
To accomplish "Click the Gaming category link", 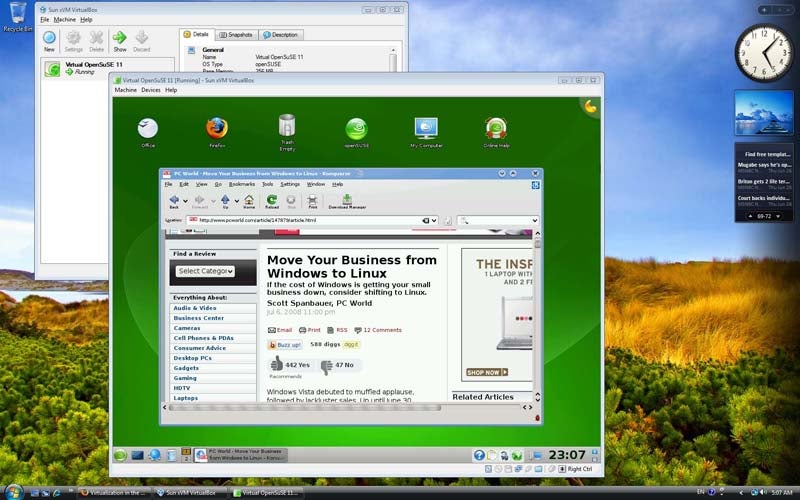I will 185,378.
